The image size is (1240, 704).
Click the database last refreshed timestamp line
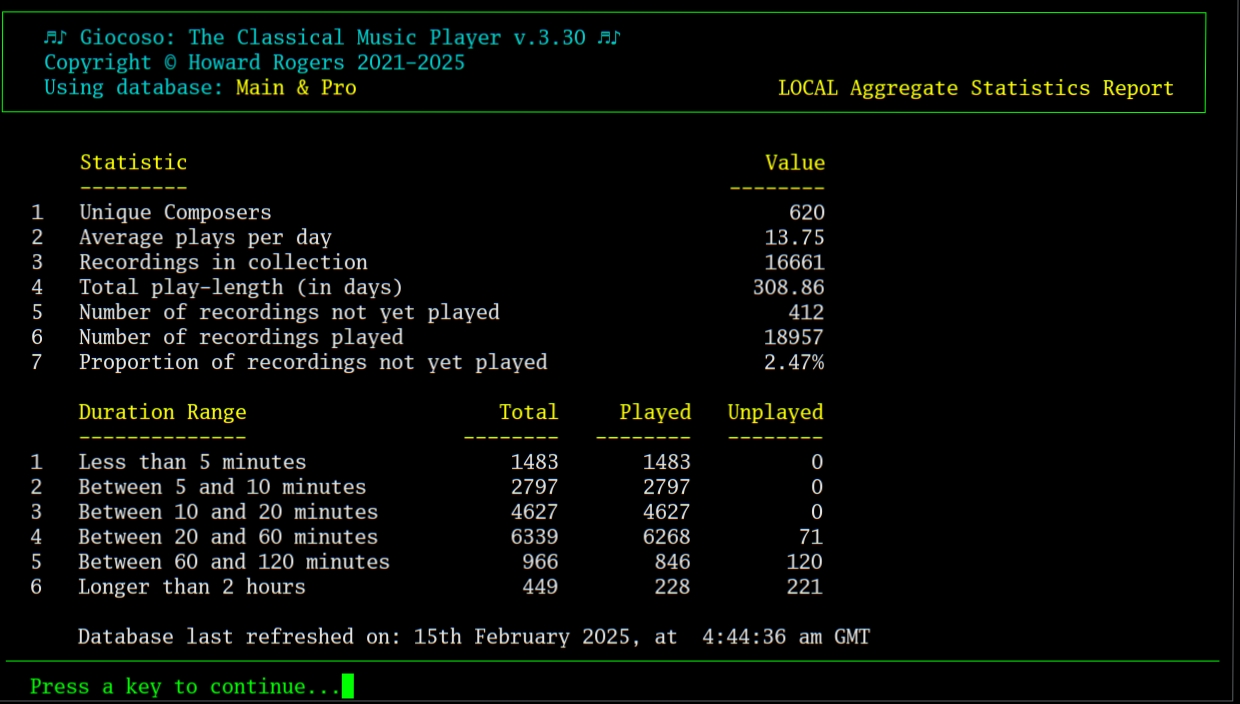coord(474,636)
